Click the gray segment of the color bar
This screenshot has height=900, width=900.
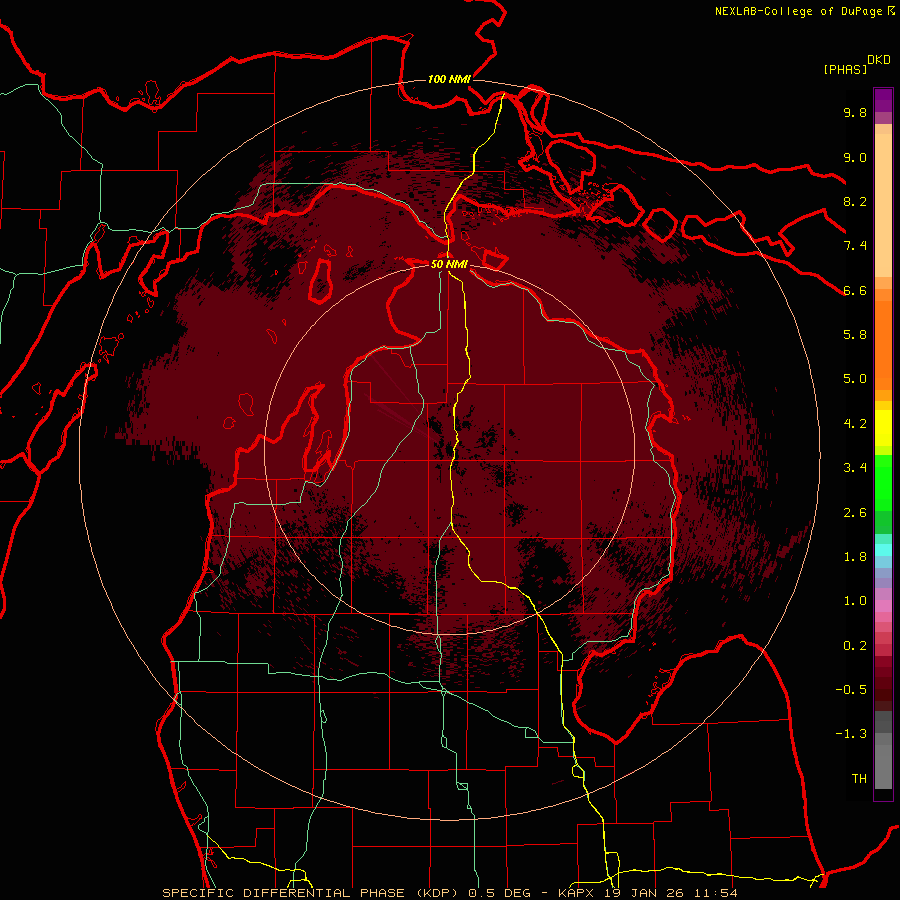coord(883,749)
